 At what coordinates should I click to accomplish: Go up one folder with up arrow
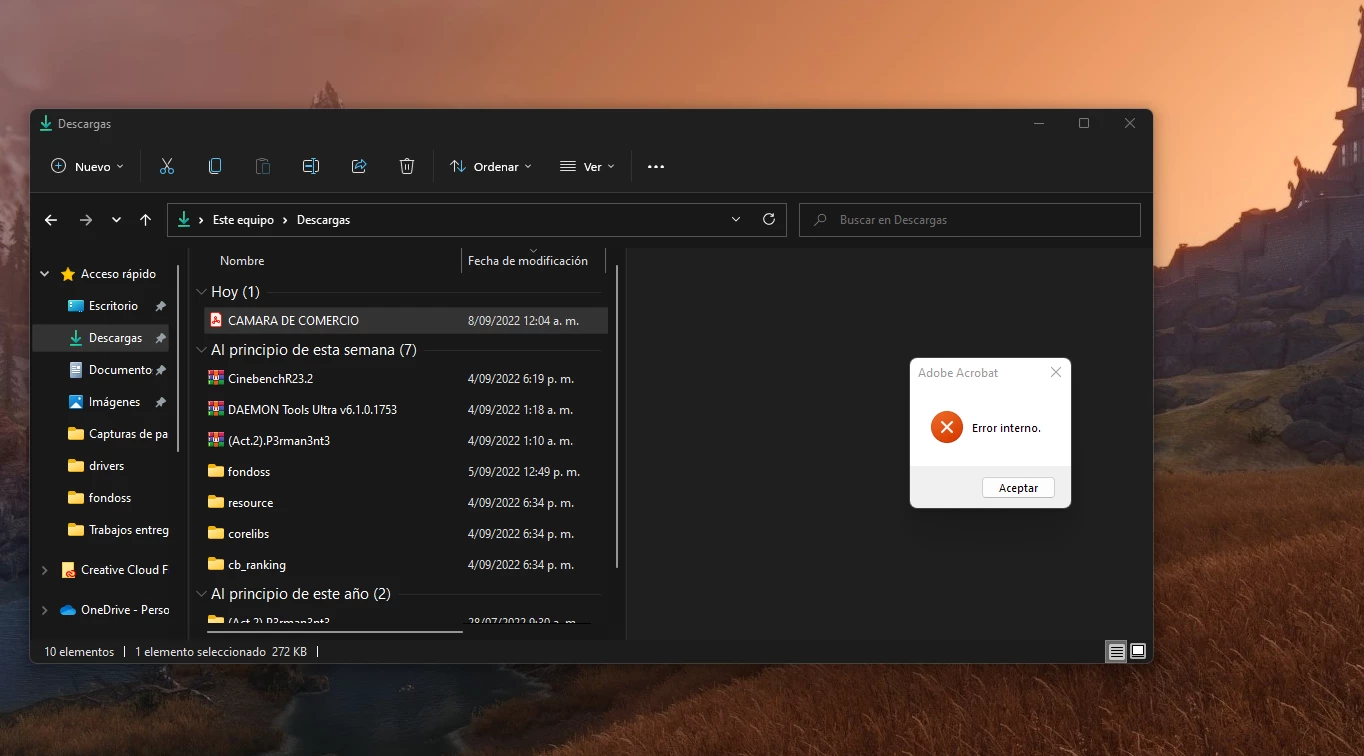(146, 220)
